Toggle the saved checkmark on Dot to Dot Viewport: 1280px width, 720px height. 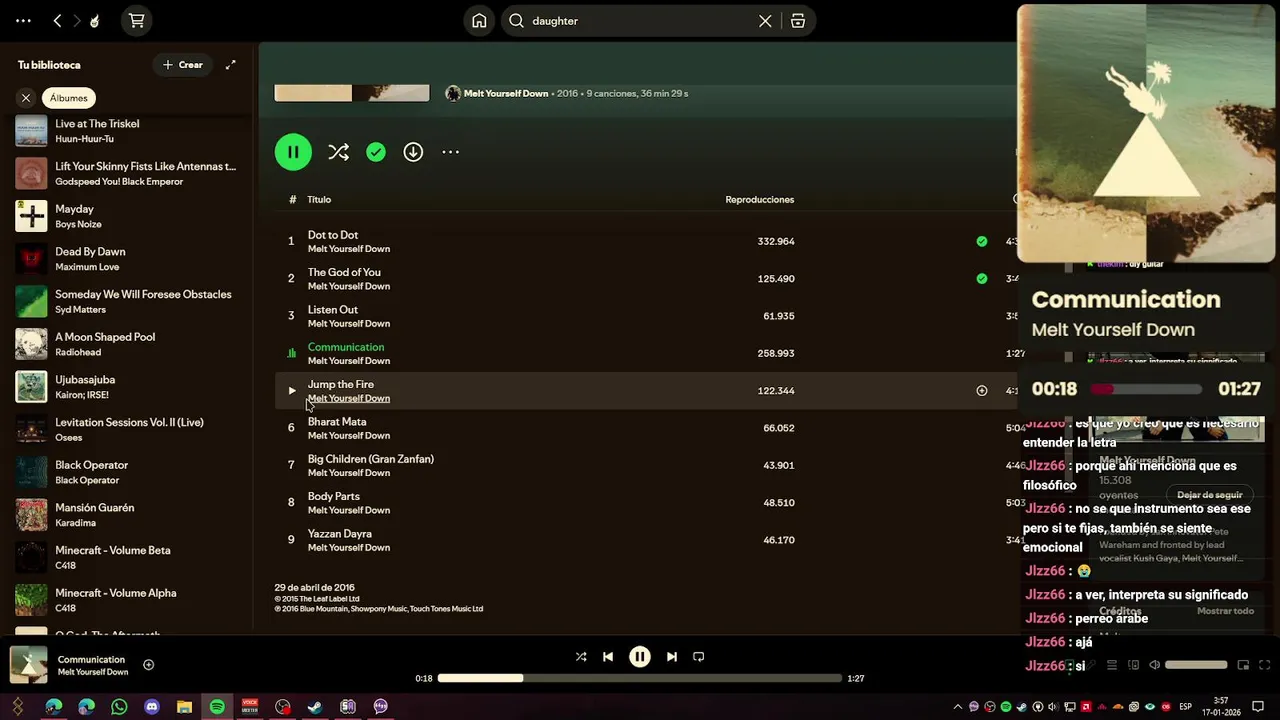pos(982,241)
